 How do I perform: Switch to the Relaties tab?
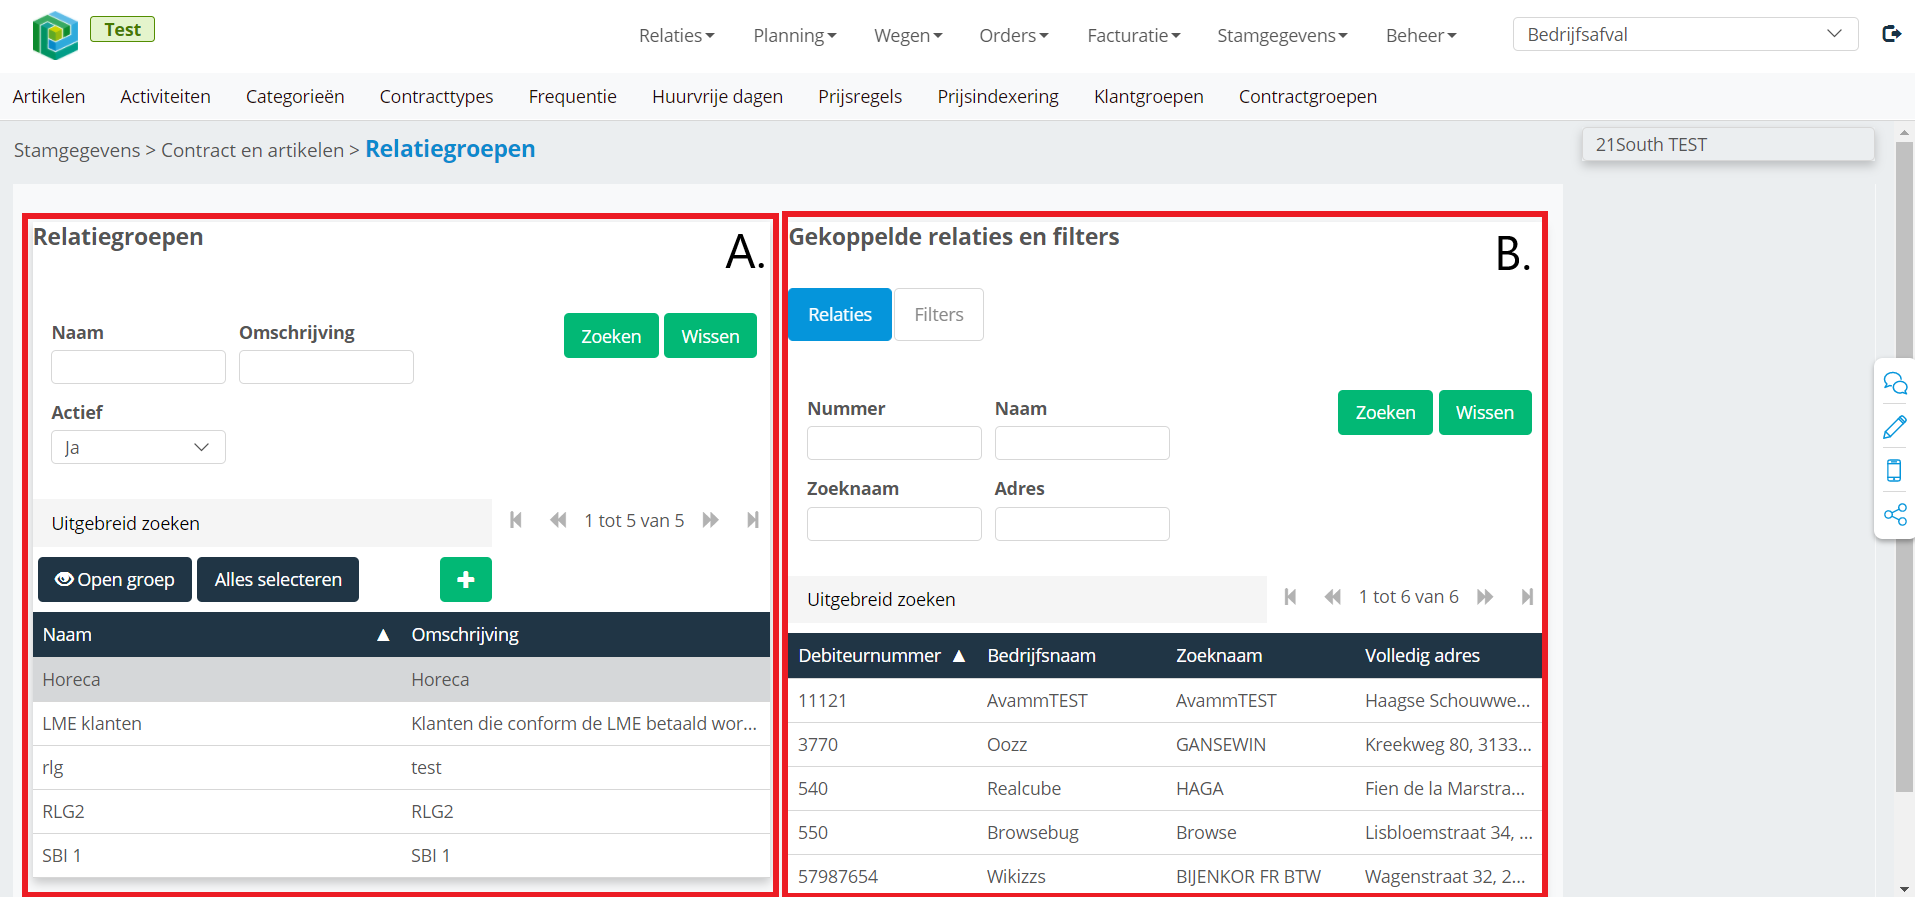coord(840,314)
